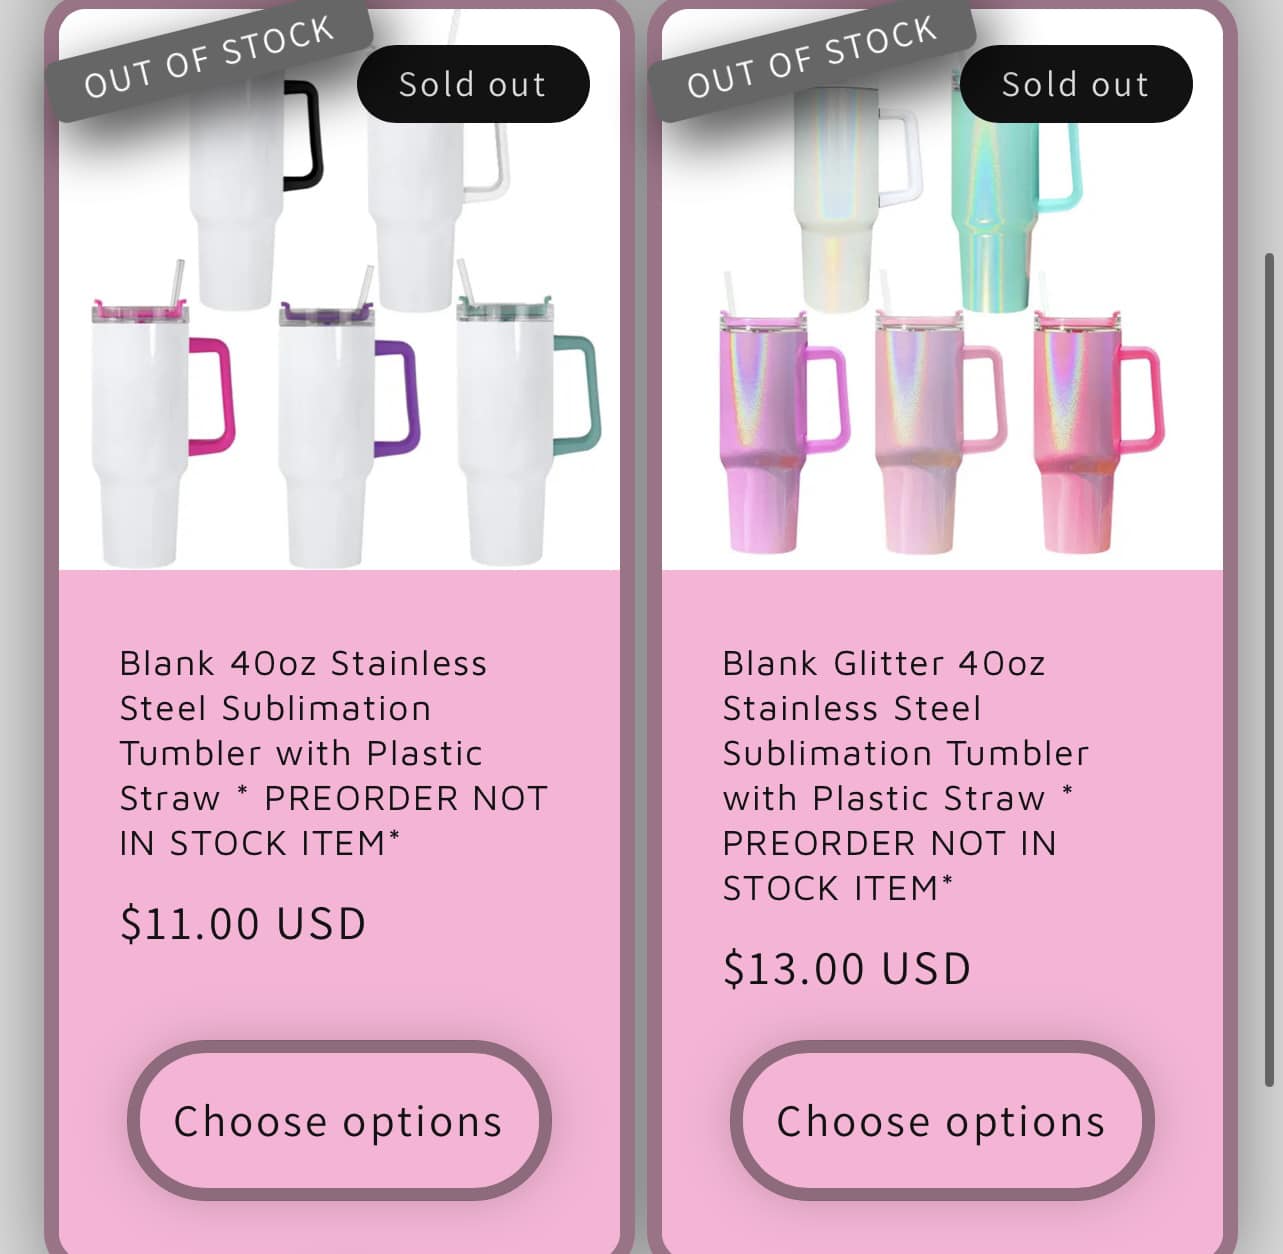Click Choose options for the $11.00 tumbler
This screenshot has height=1254, width=1283.
[338, 1121]
